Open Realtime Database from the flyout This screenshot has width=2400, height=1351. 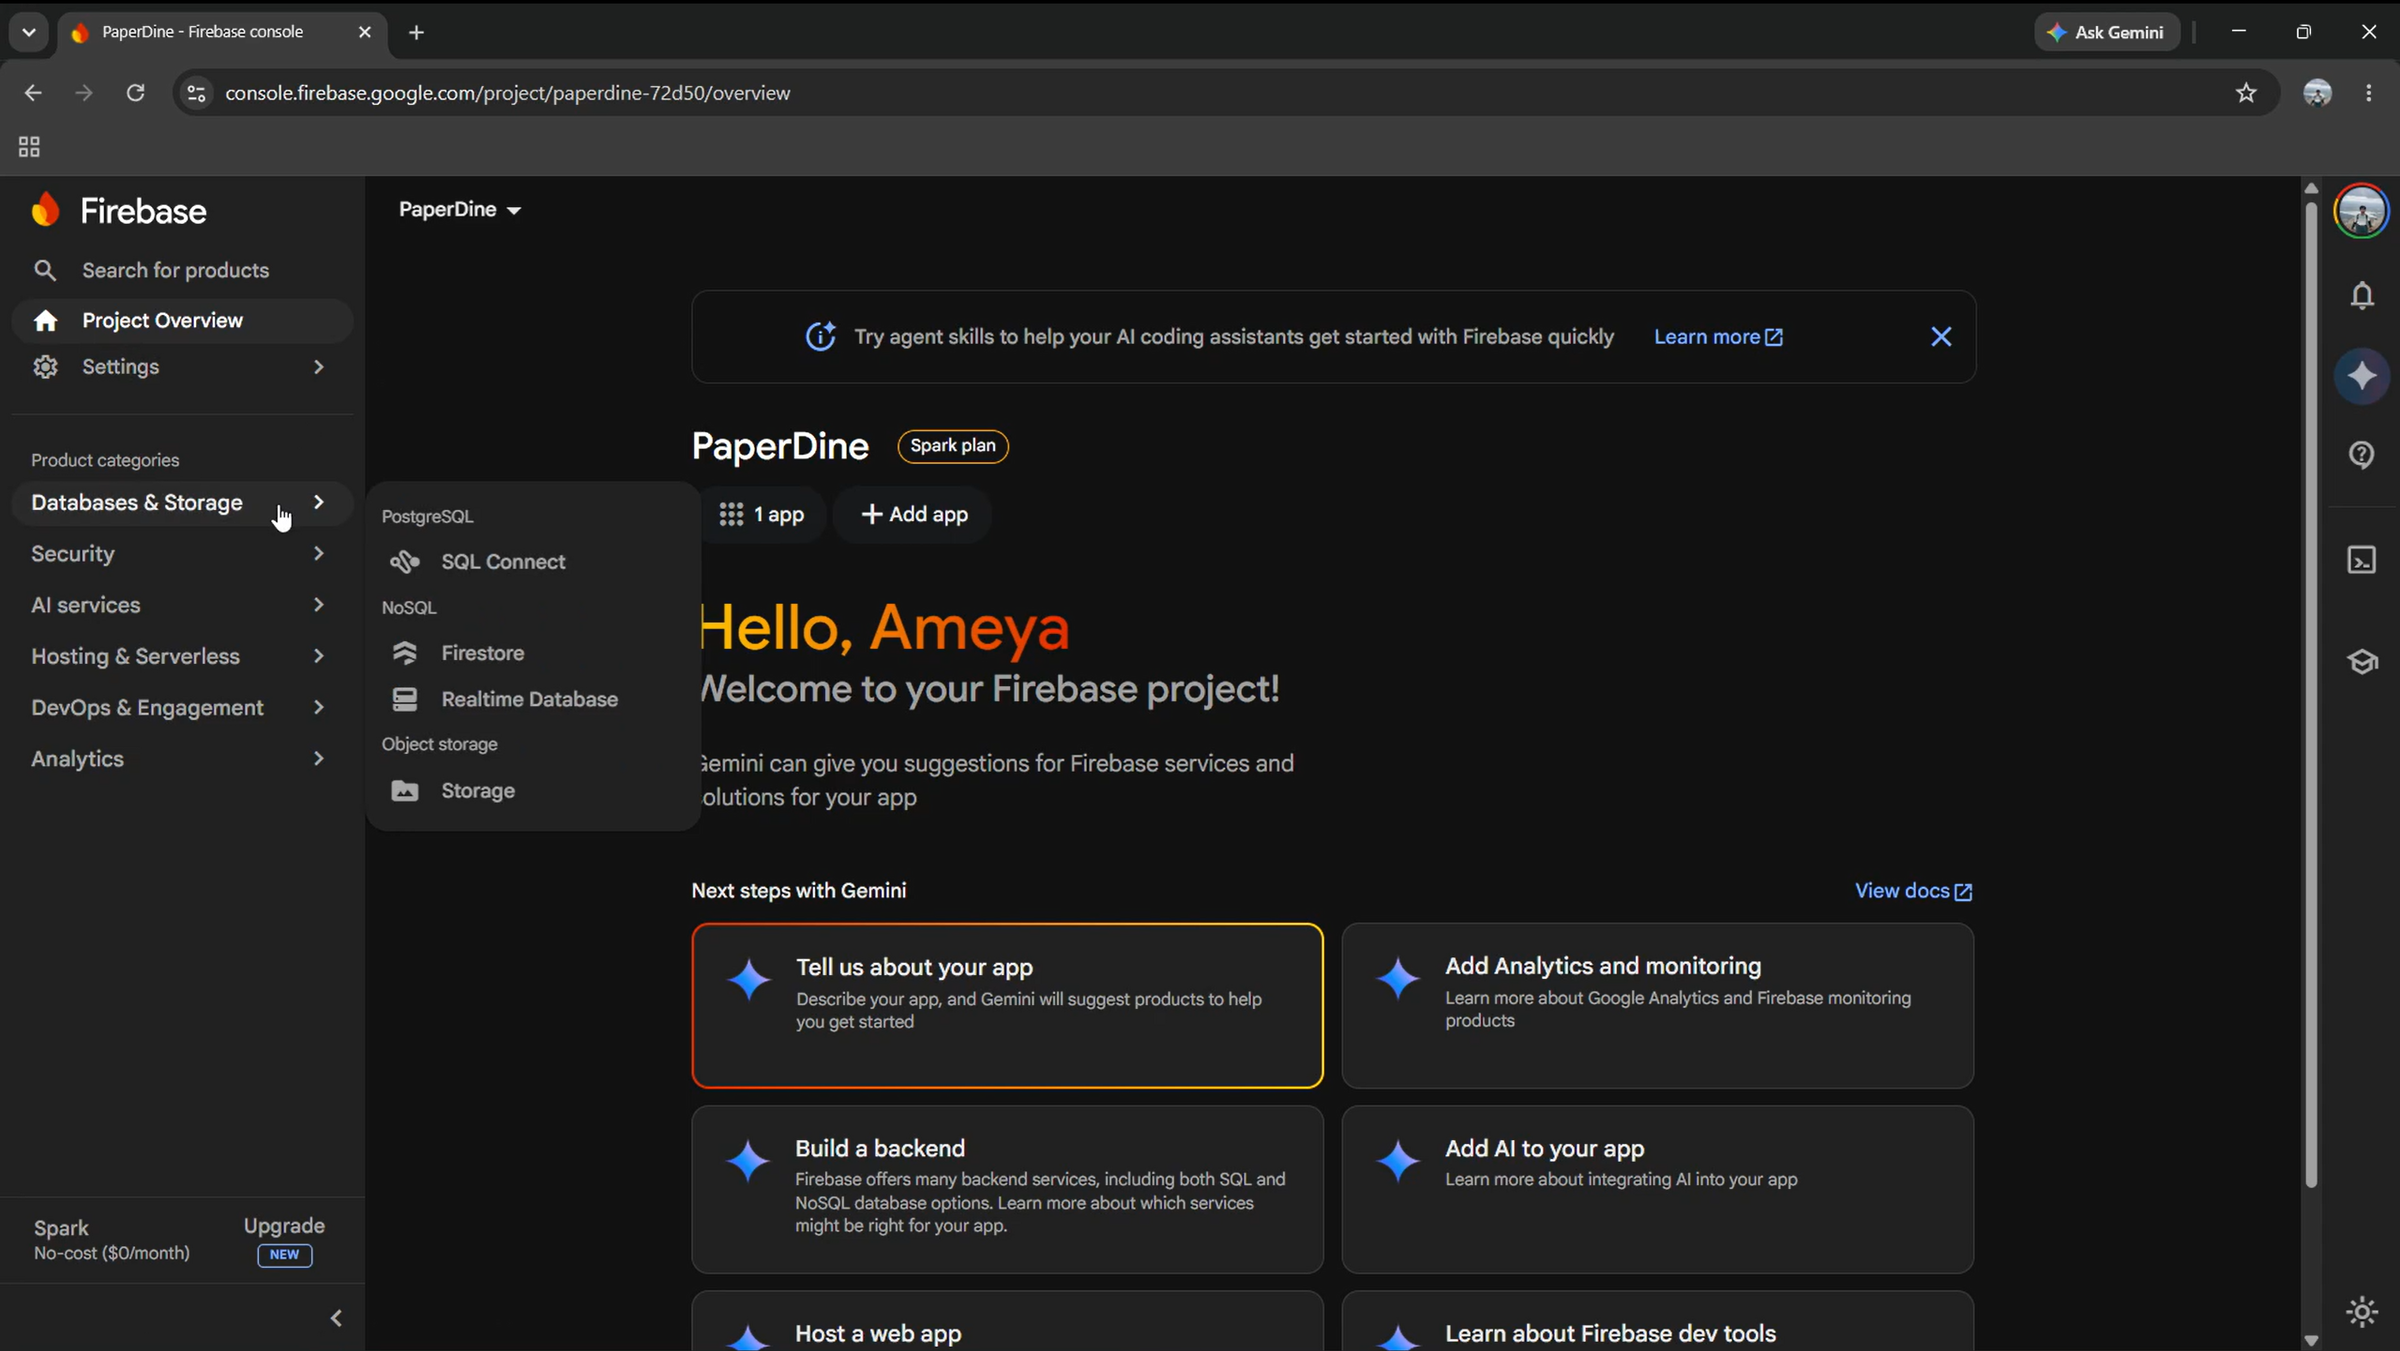[x=529, y=699]
